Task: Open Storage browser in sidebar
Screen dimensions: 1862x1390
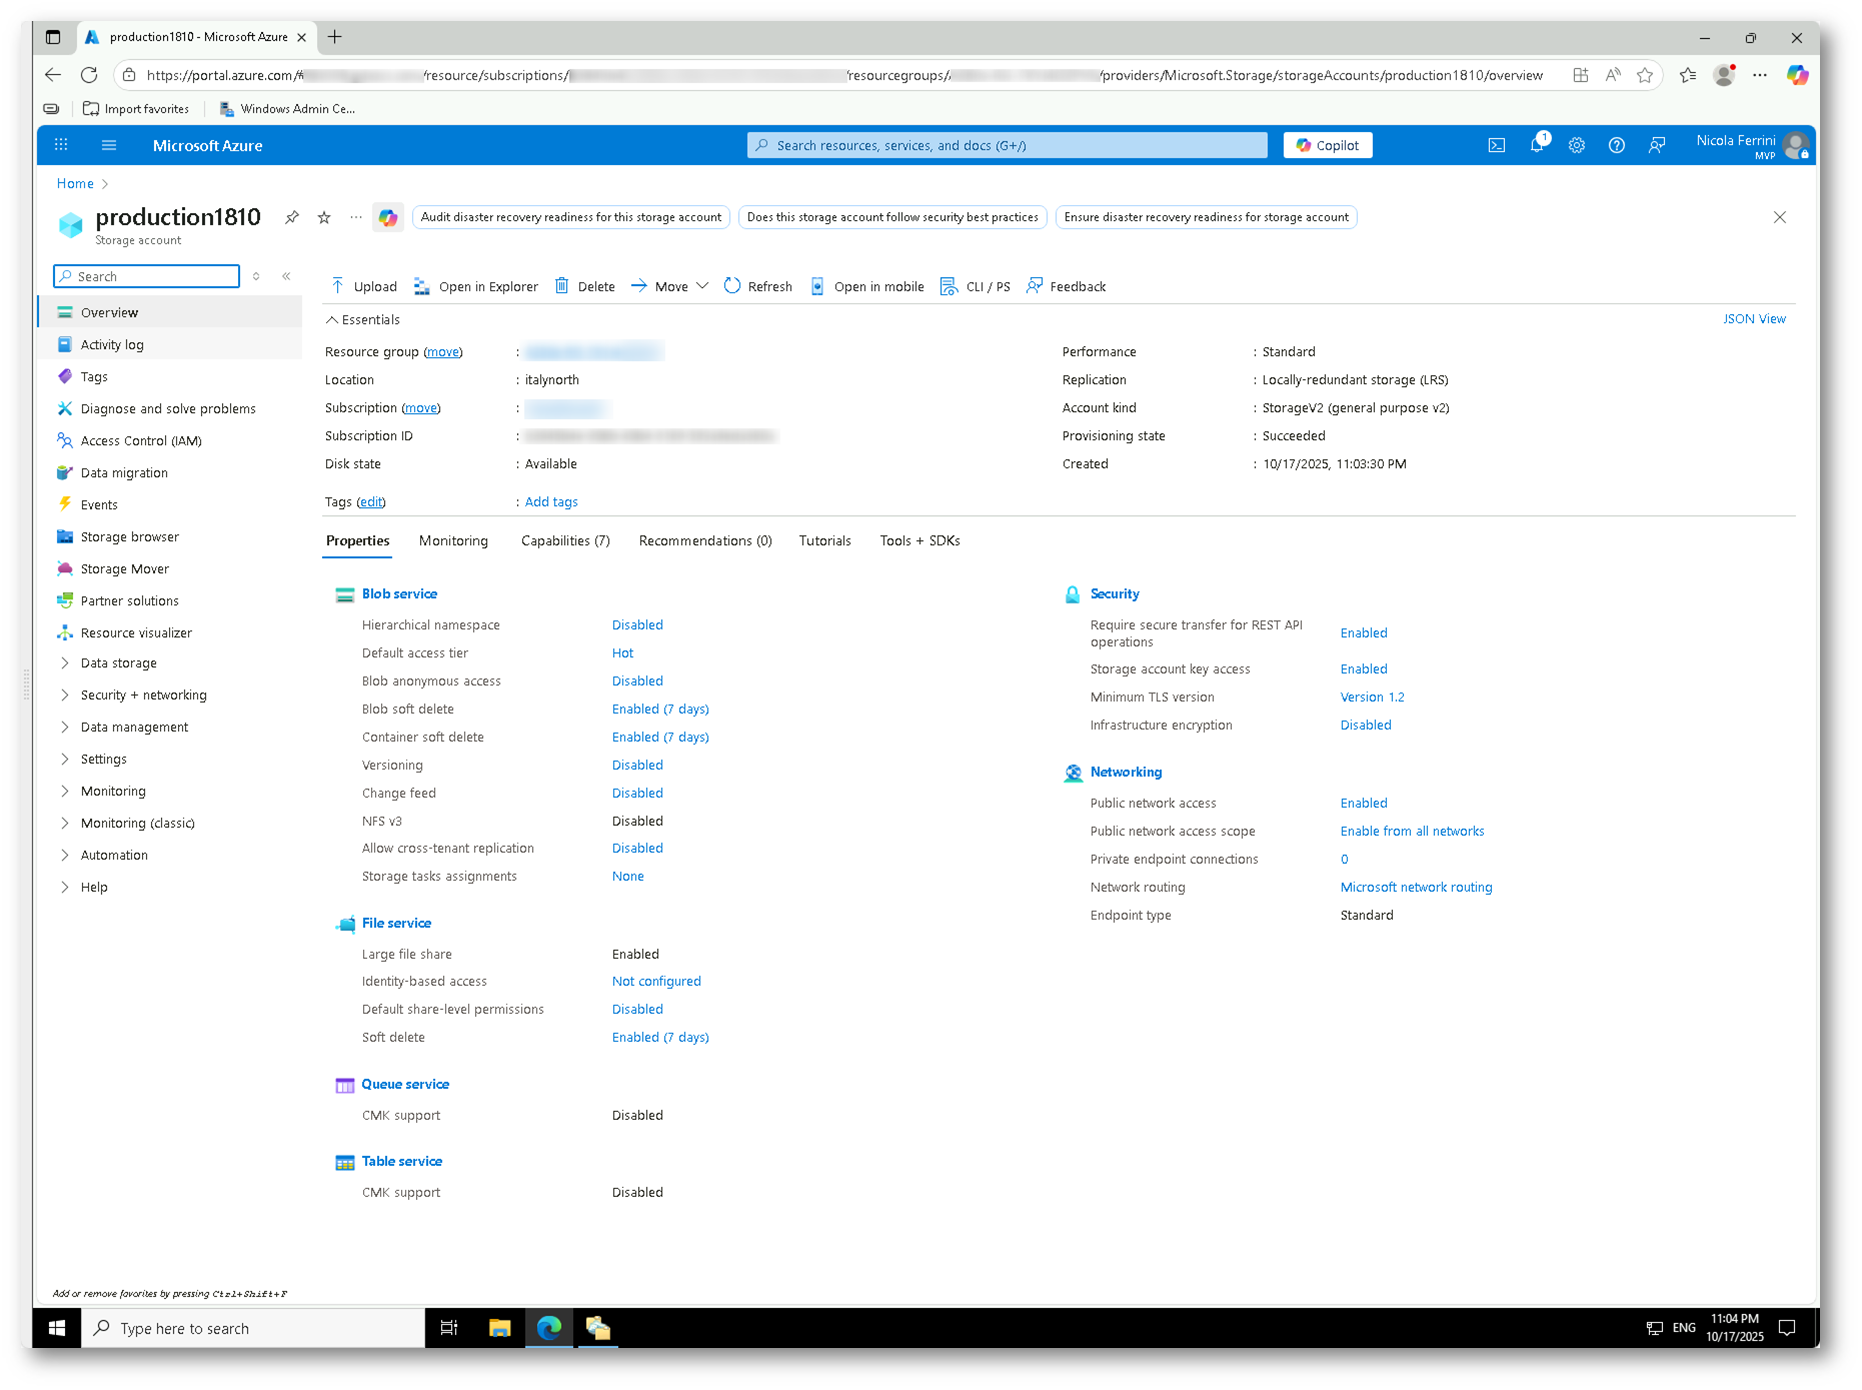Action: [129, 537]
